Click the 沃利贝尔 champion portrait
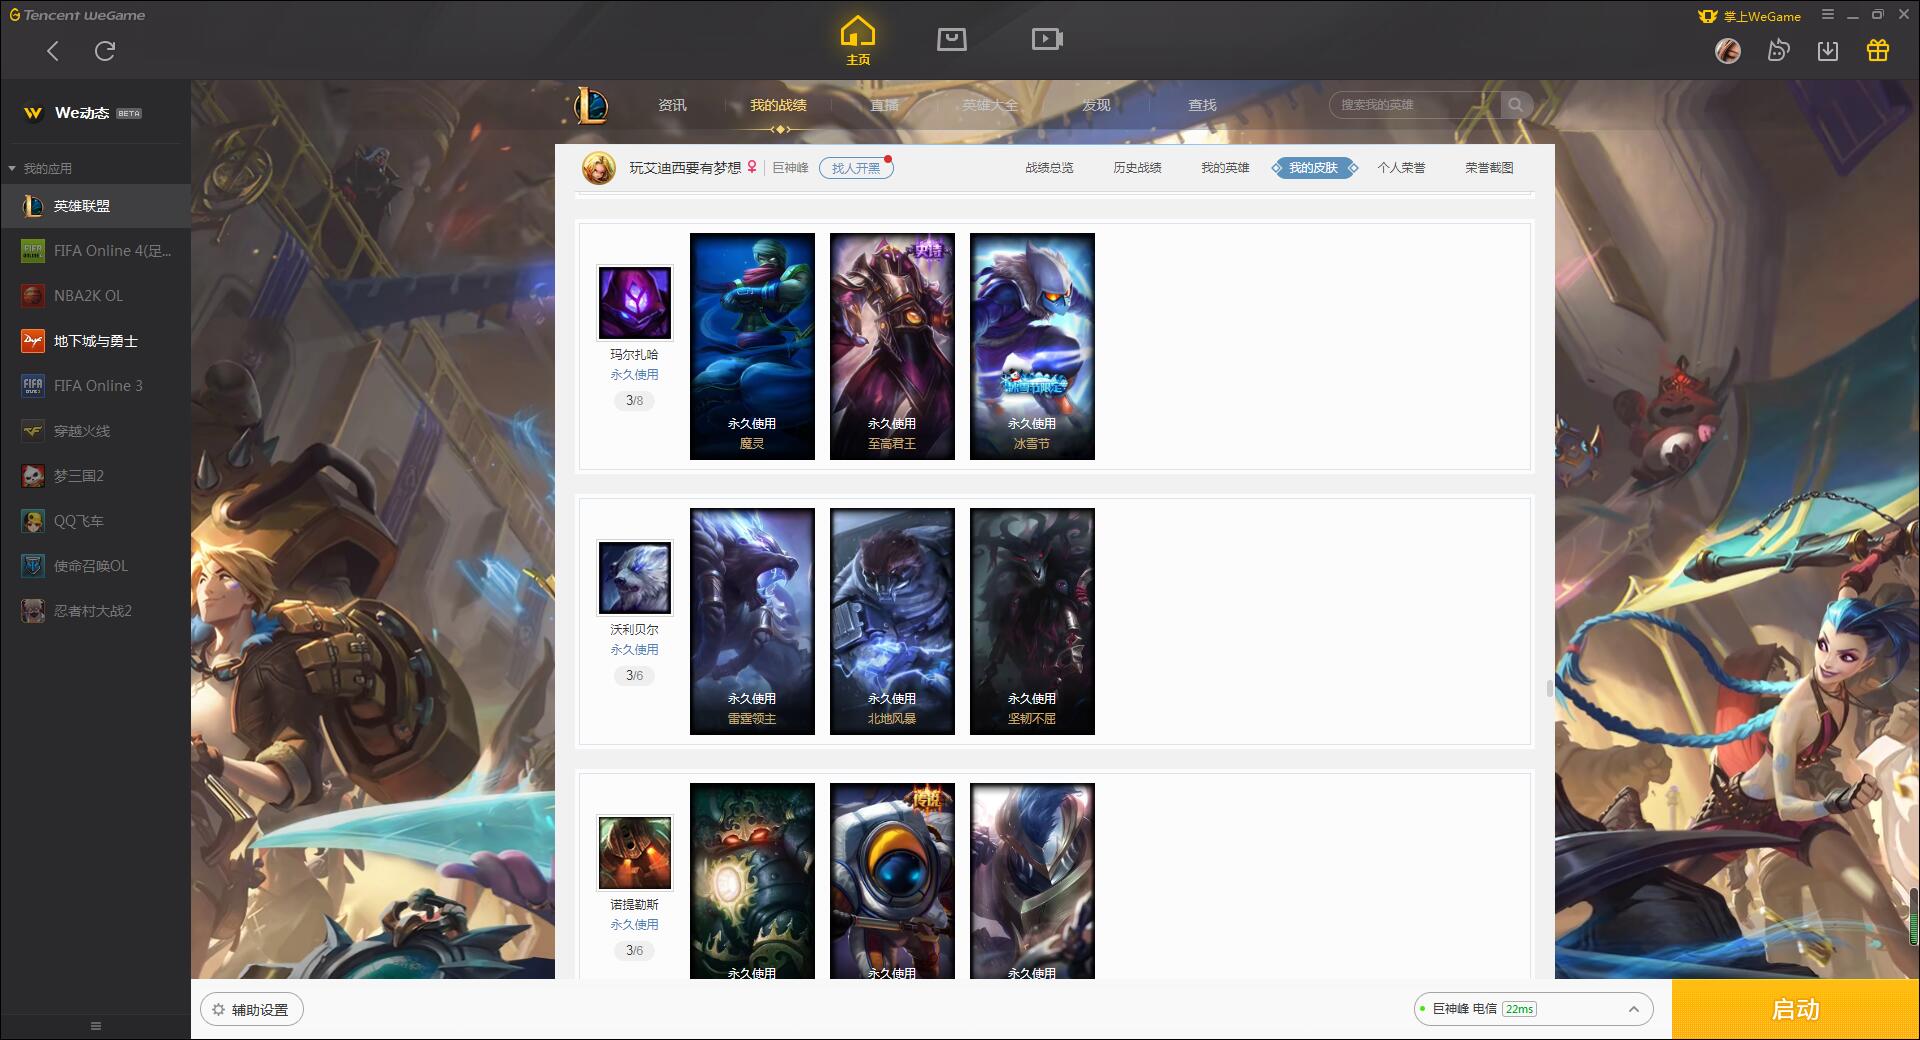 (x=635, y=578)
